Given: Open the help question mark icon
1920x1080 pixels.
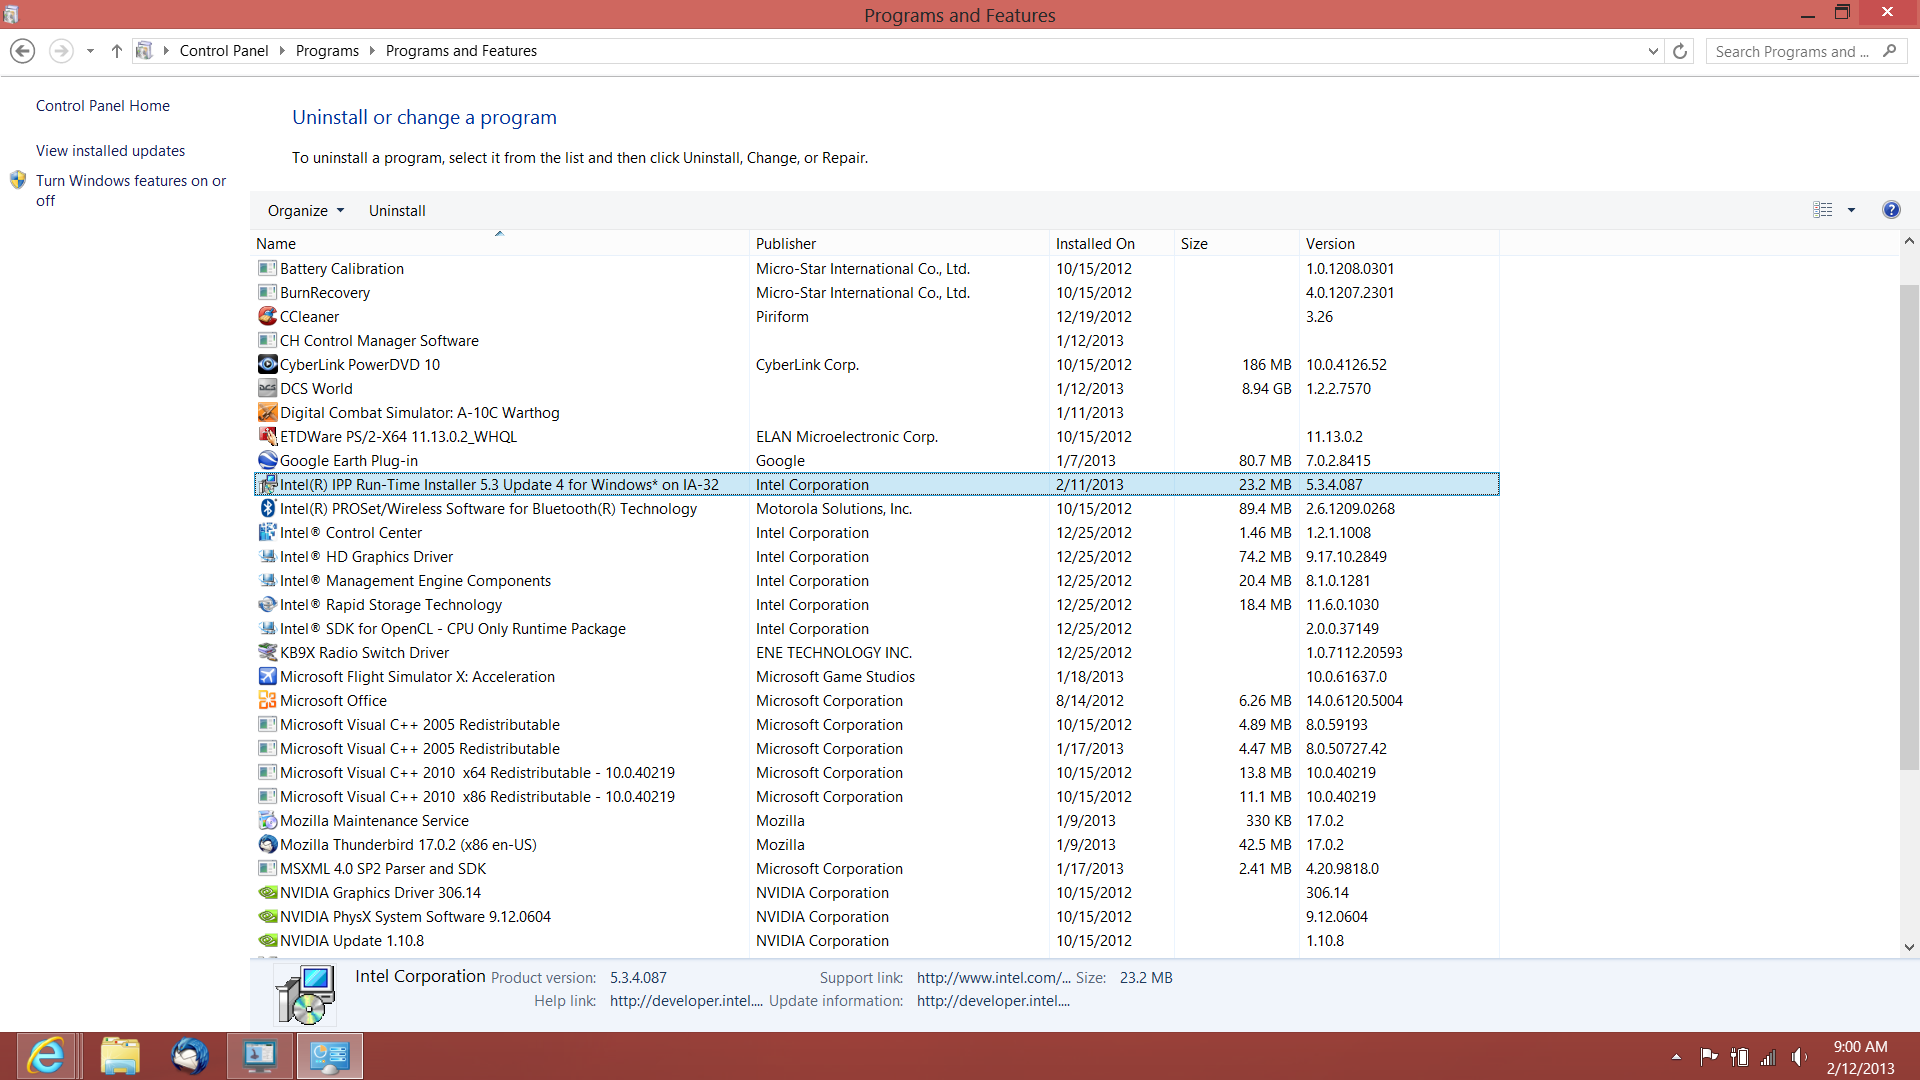Looking at the screenshot, I should tap(1890, 209).
